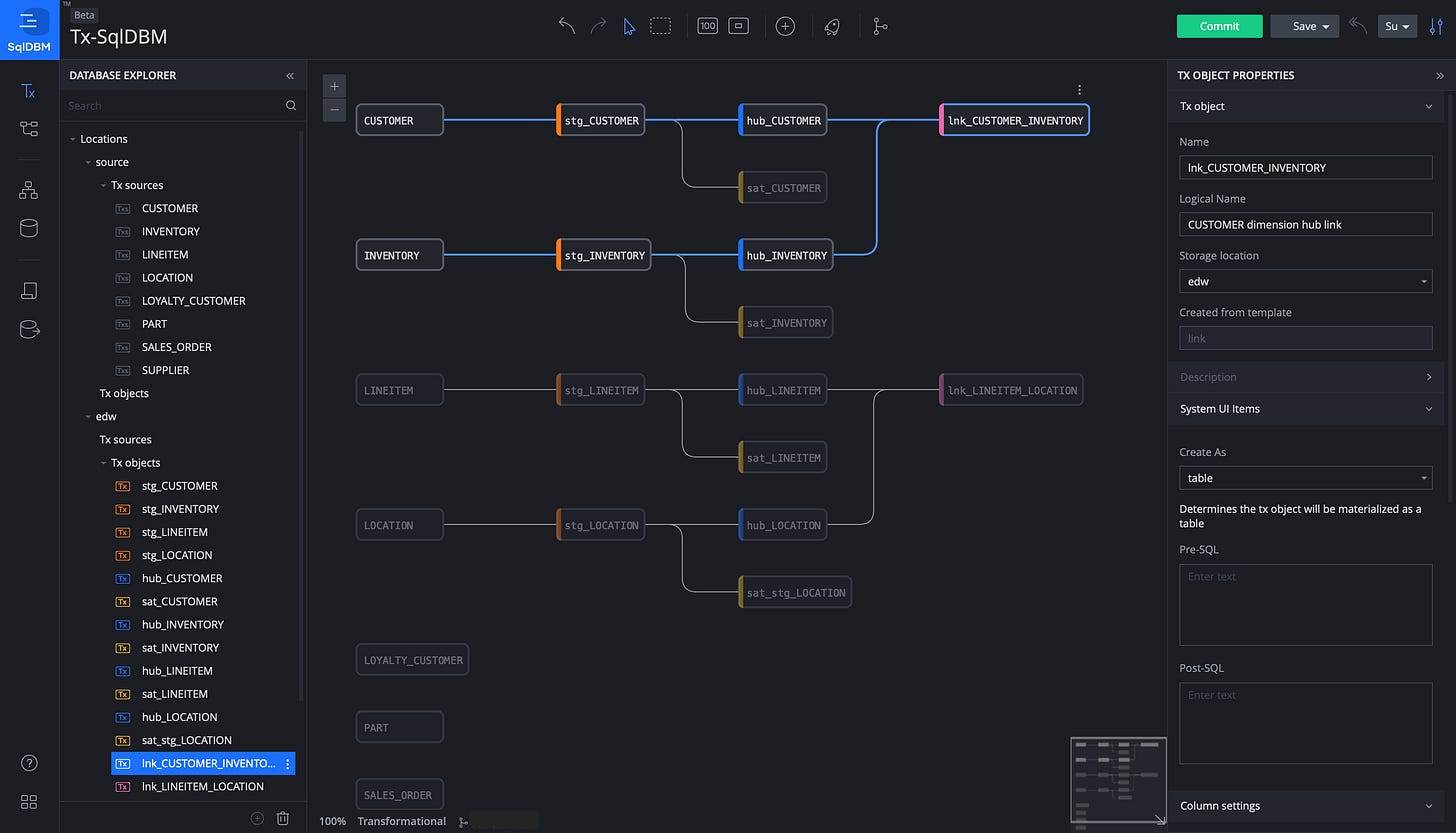
Task: Select LOYALTY_CUSTOMER in the explorer tree
Action: [x=194, y=301]
